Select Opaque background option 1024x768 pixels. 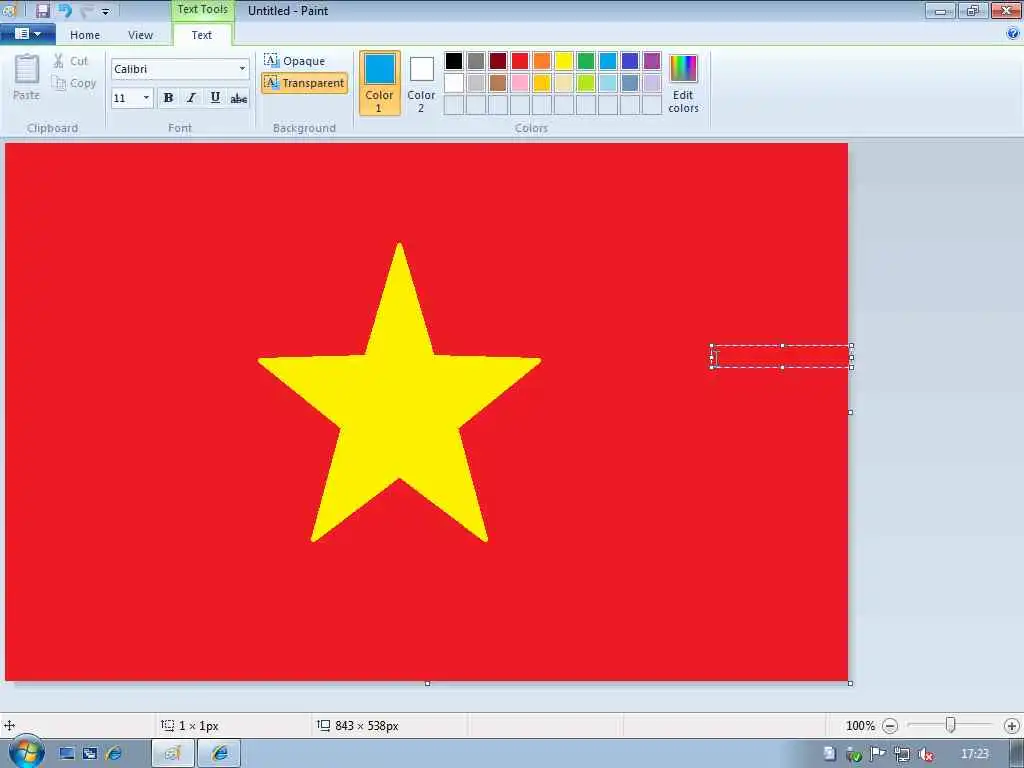(x=295, y=61)
